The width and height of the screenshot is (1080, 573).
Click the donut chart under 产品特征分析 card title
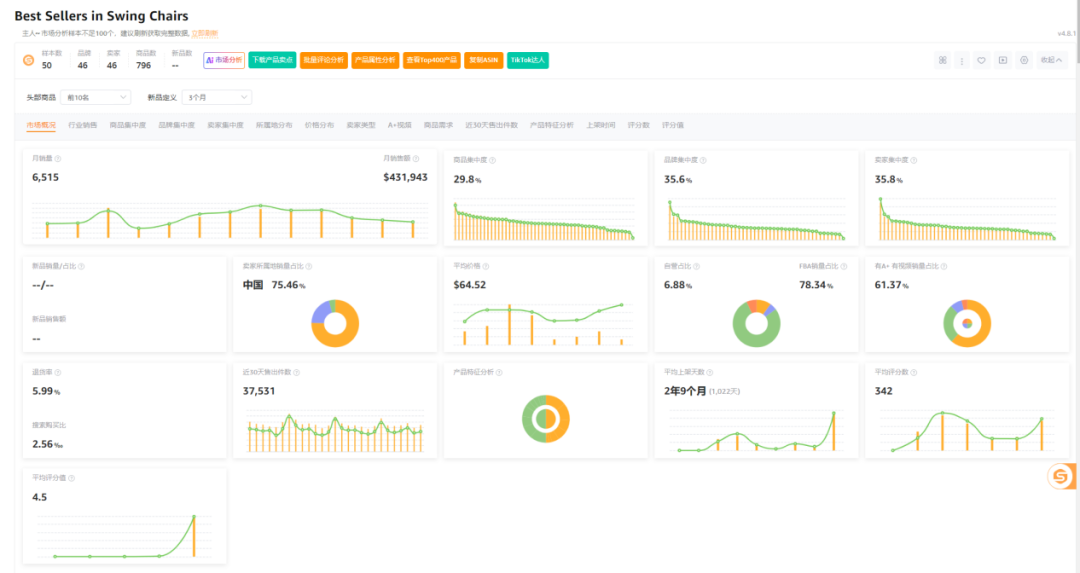click(546, 419)
